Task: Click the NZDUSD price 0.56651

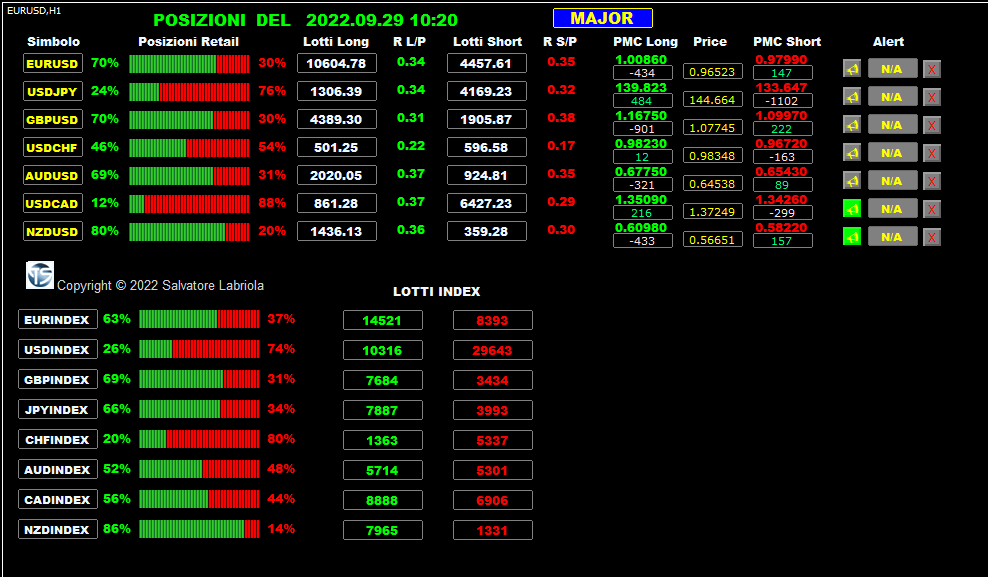Action: coord(712,239)
